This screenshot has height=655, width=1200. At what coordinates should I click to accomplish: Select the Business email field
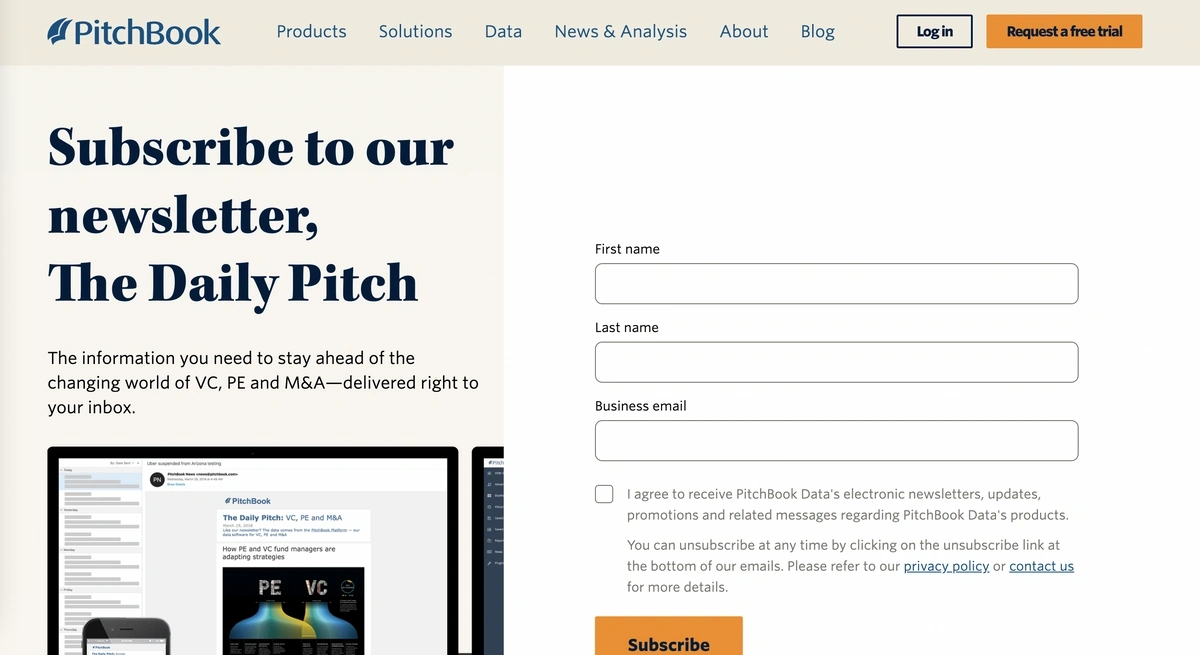point(836,440)
